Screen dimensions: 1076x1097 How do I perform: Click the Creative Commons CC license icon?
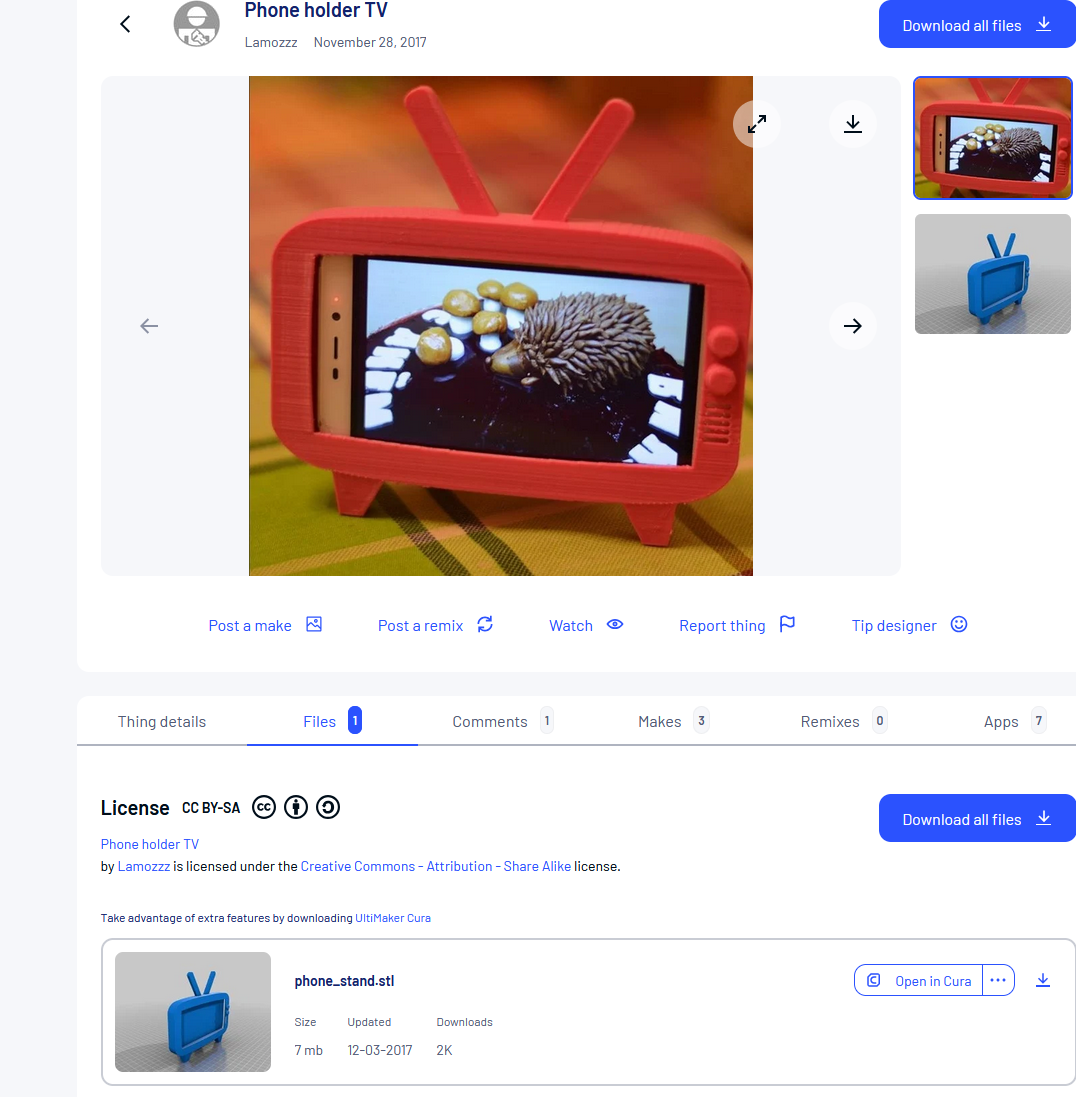tap(264, 807)
